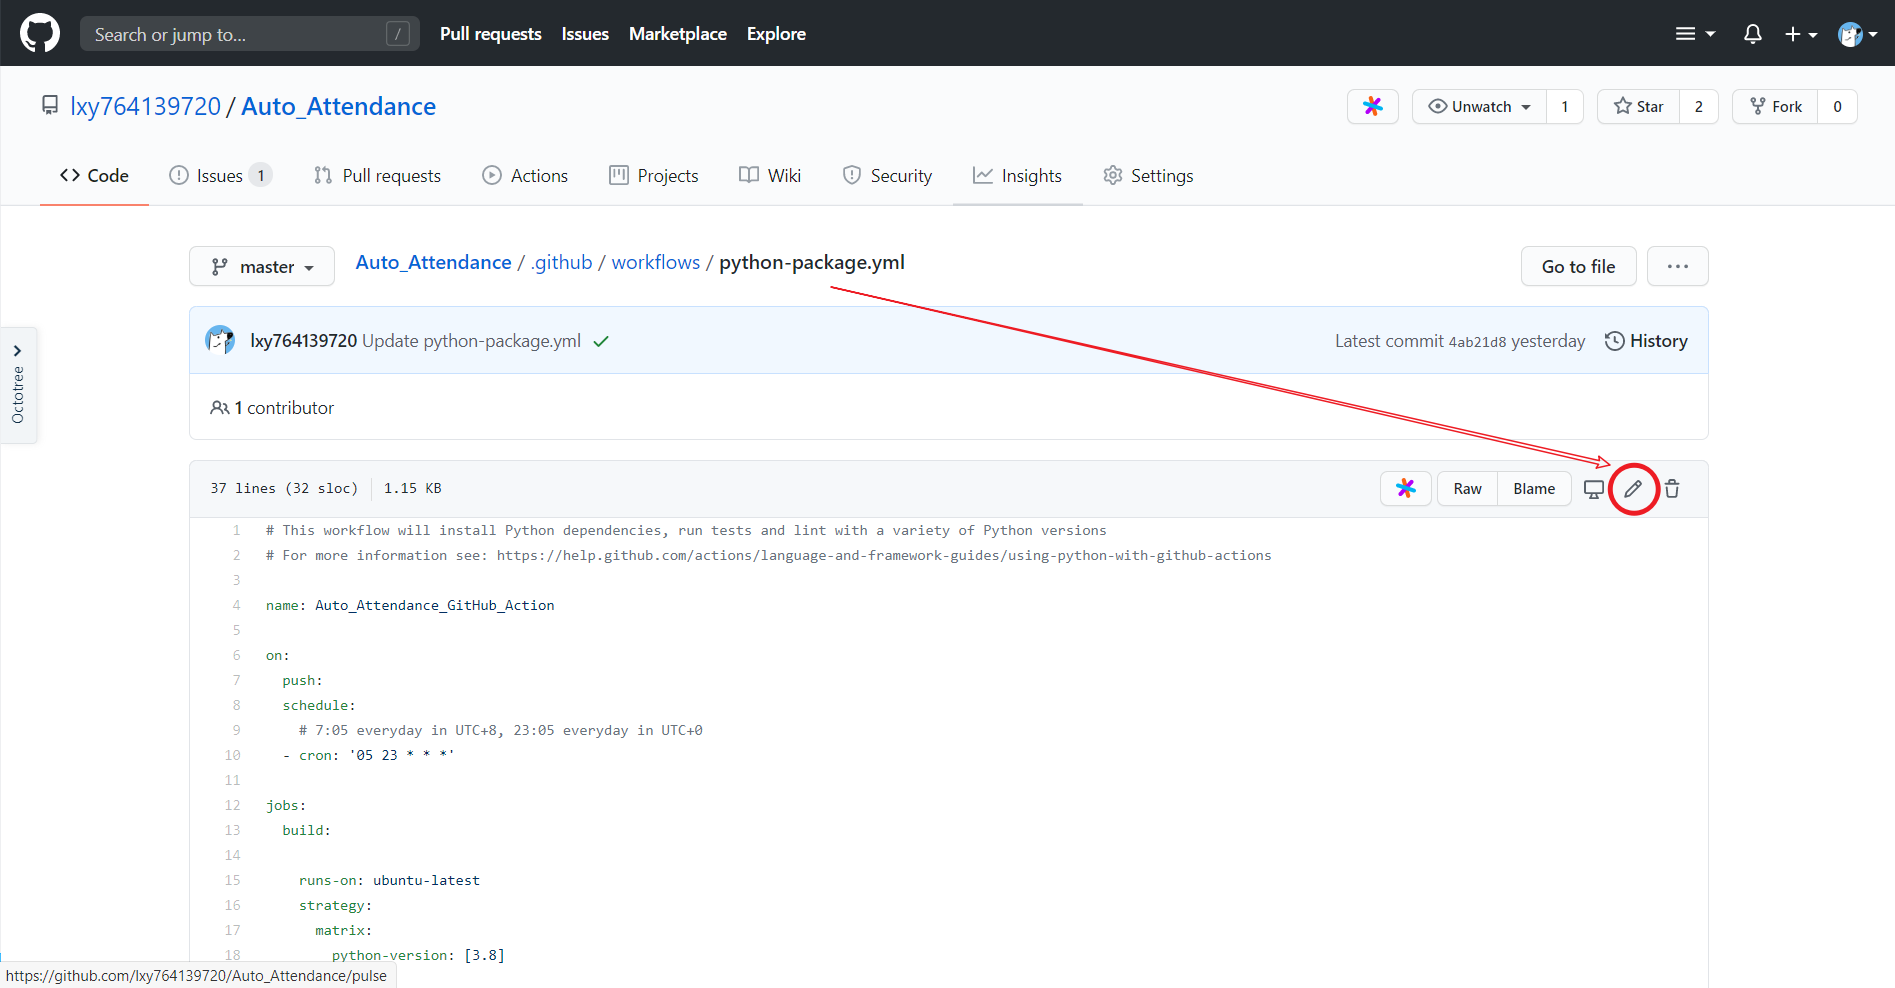
Task: Open the Actions tab
Action: click(x=525, y=176)
